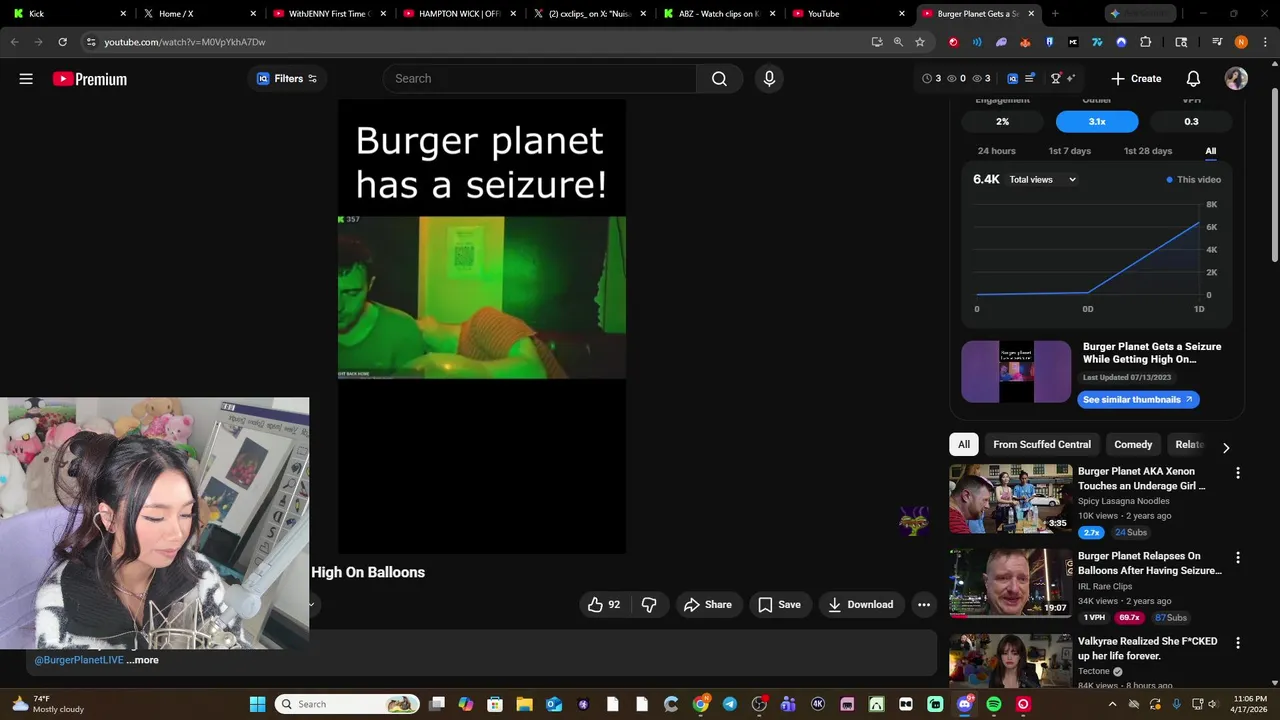The width and height of the screenshot is (1280, 720).
Task: Open the taskbar weather widget 74°F
Action: pos(48,704)
